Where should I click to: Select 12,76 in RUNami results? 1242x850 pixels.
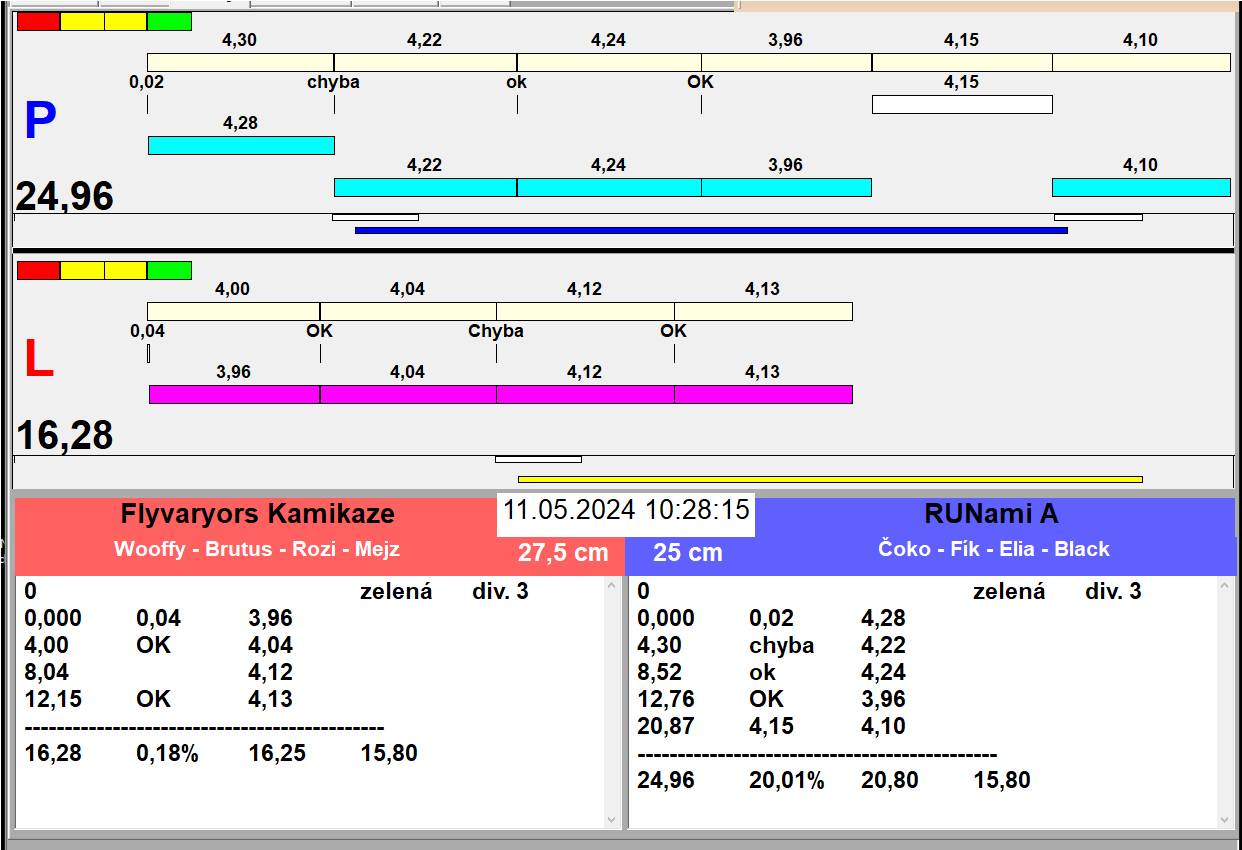pos(666,699)
